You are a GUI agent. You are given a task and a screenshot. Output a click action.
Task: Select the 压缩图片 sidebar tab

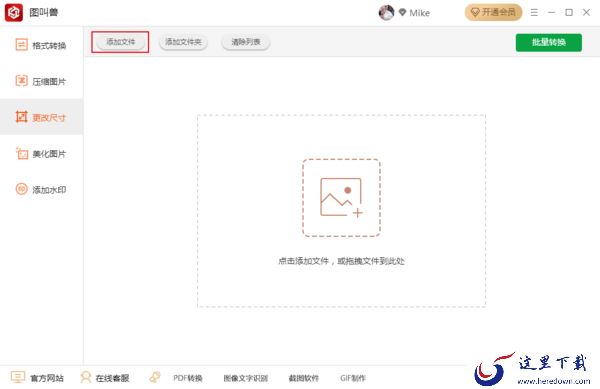41,81
